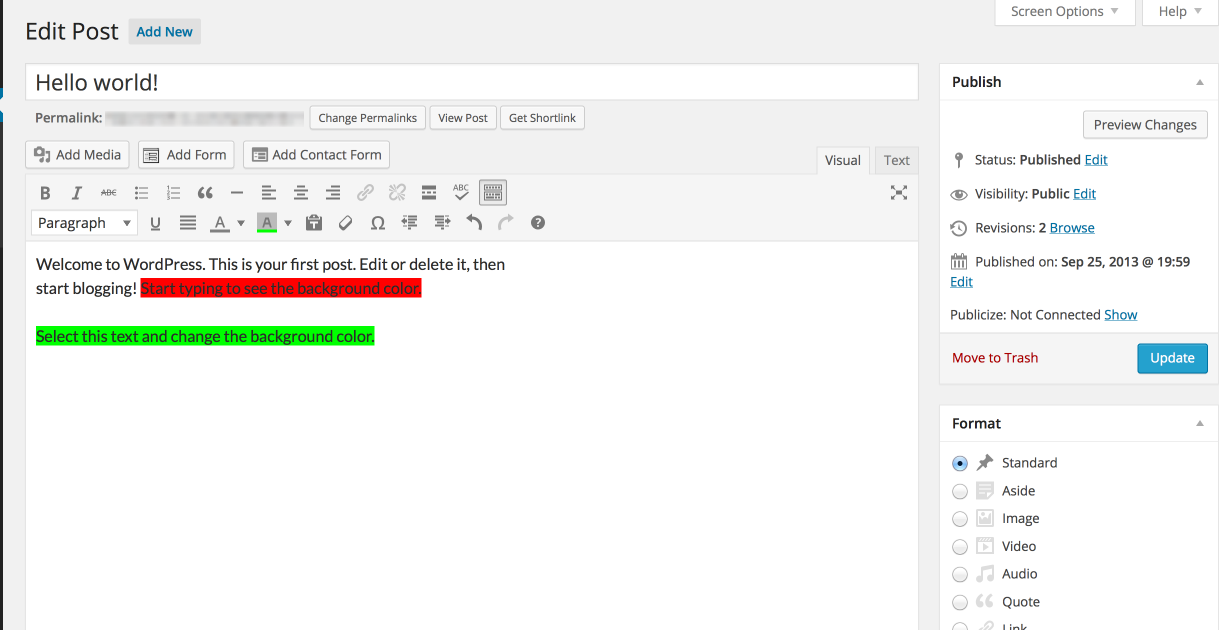Switch to the Visual editor tab
This screenshot has width=1219, height=630.
(x=842, y=160)
